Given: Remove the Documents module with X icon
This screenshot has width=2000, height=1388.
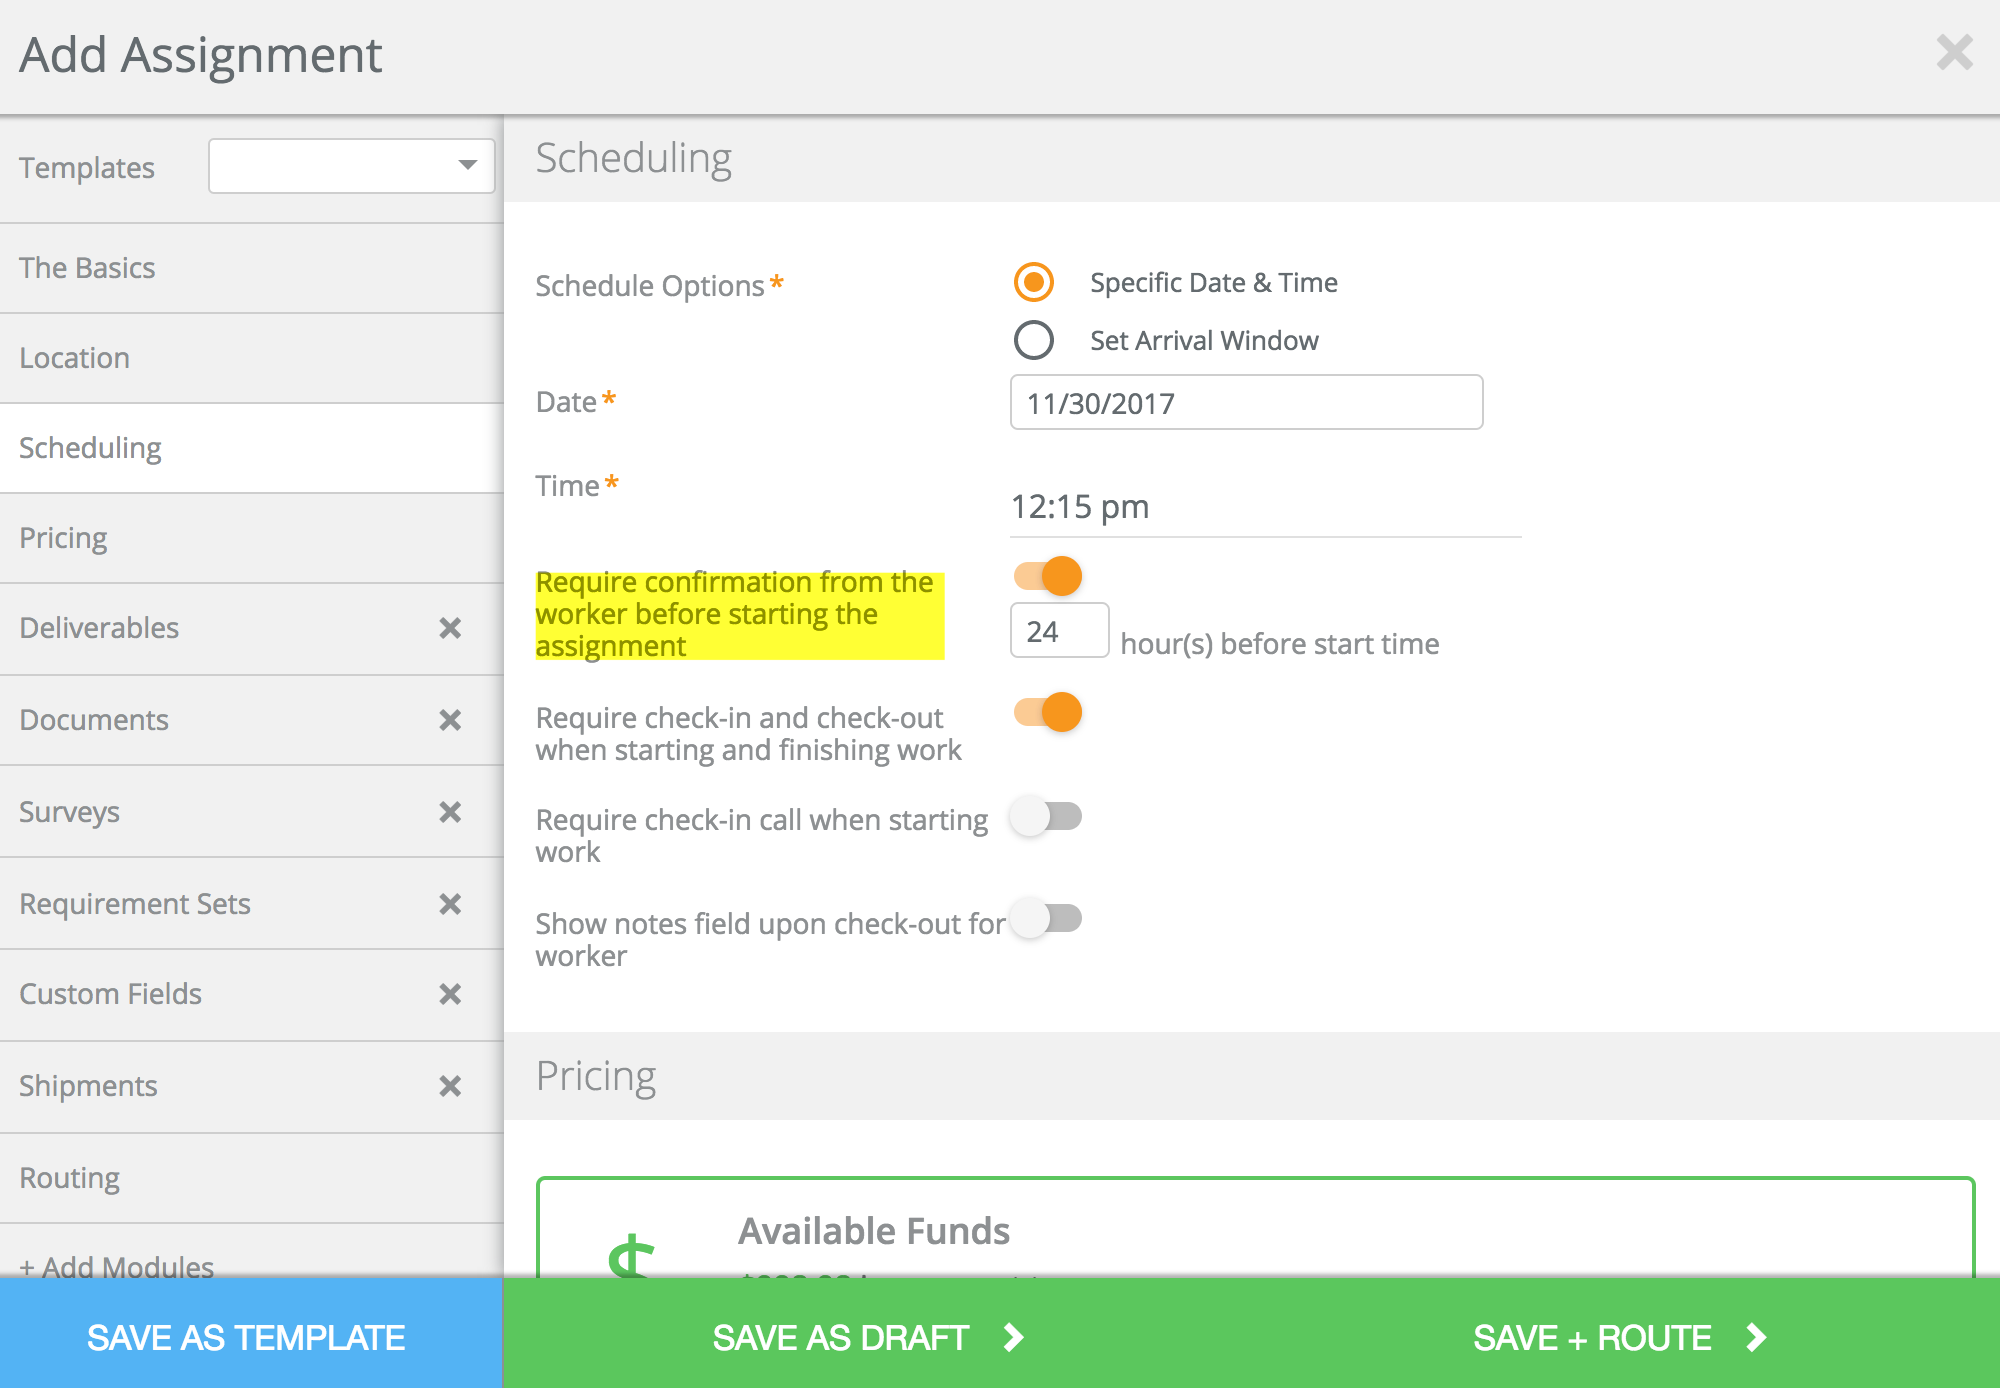Looking at the screenshot, I should point(450,720).
